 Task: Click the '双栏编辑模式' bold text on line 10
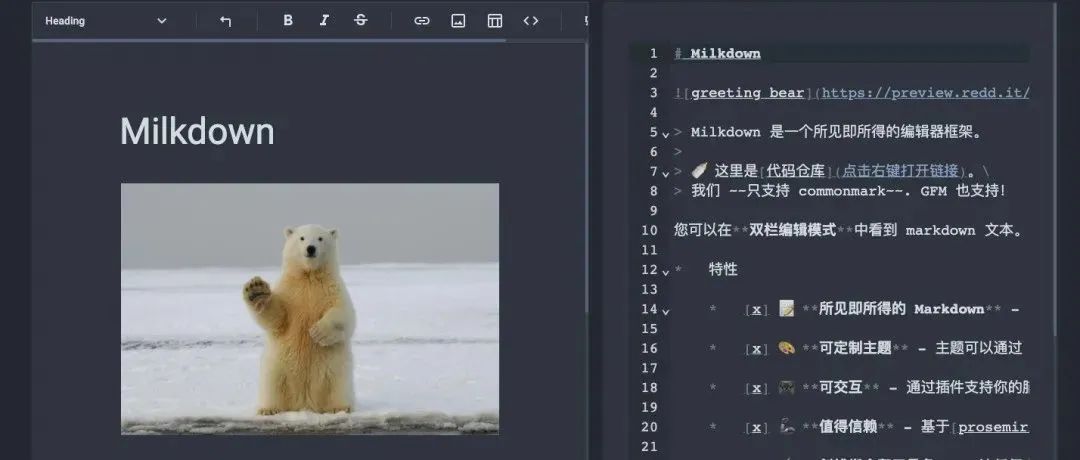793,230
